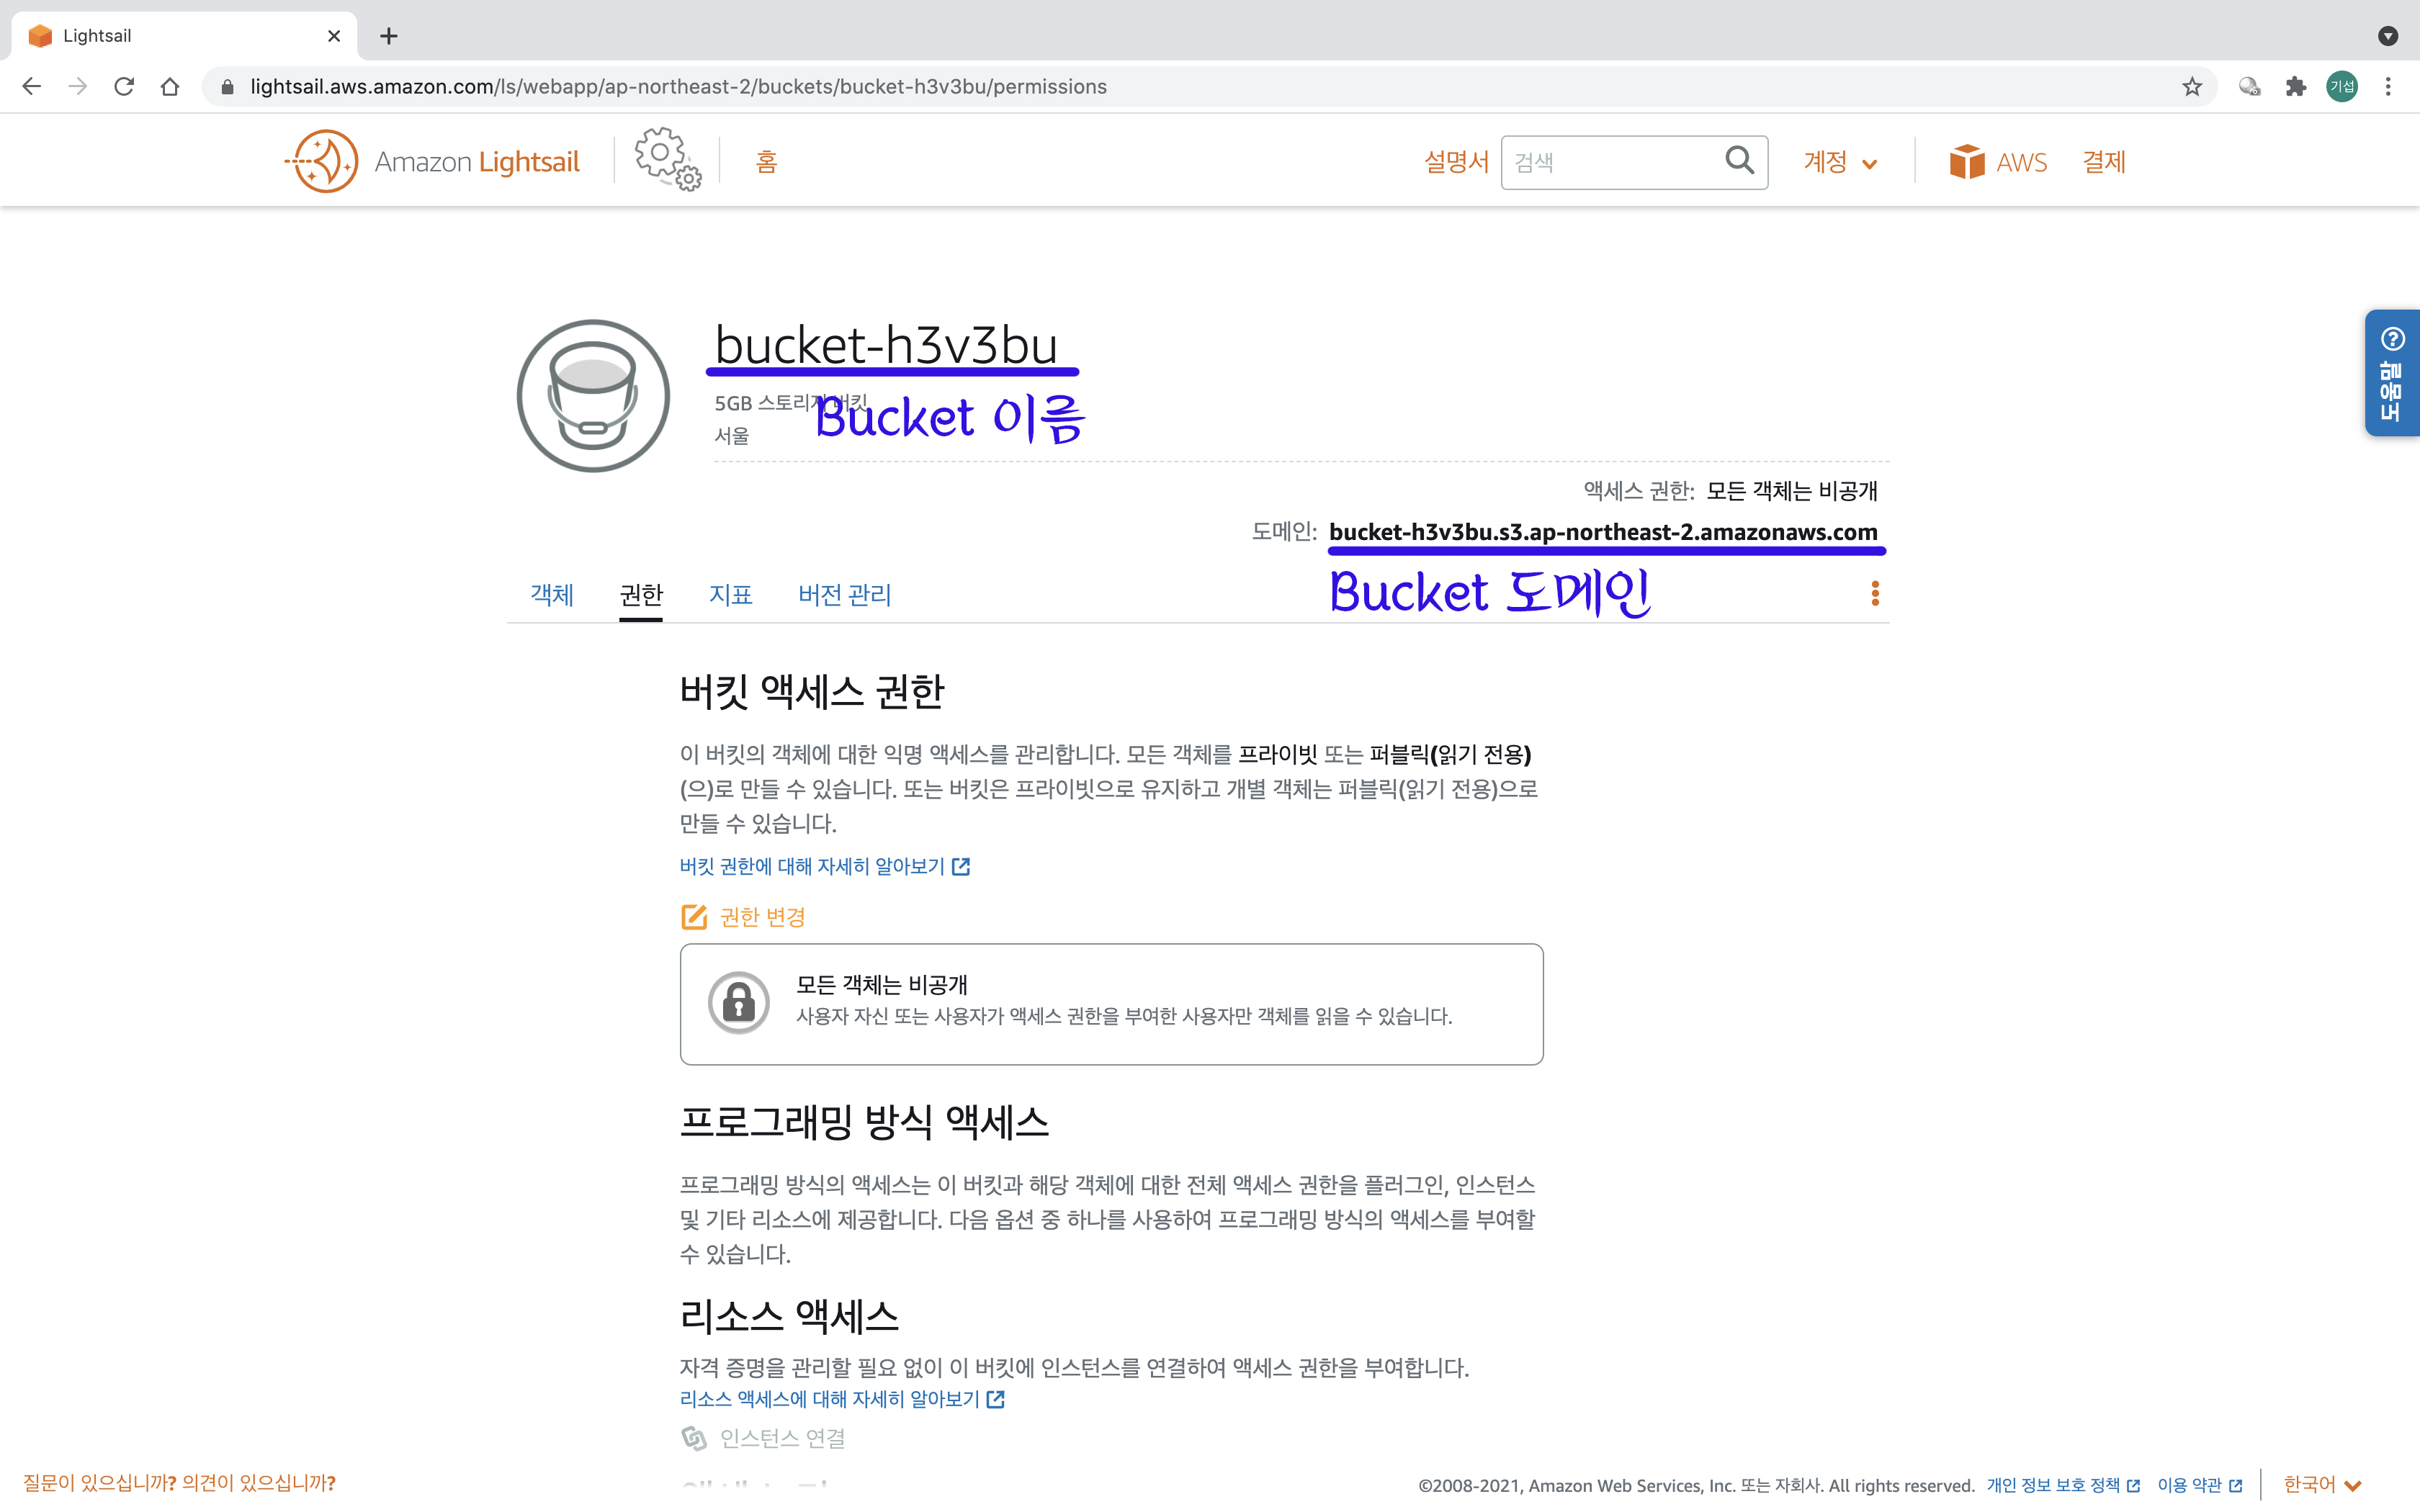Switch to the 객체 tab
2420x1512 pixels.
pos(552,595)
